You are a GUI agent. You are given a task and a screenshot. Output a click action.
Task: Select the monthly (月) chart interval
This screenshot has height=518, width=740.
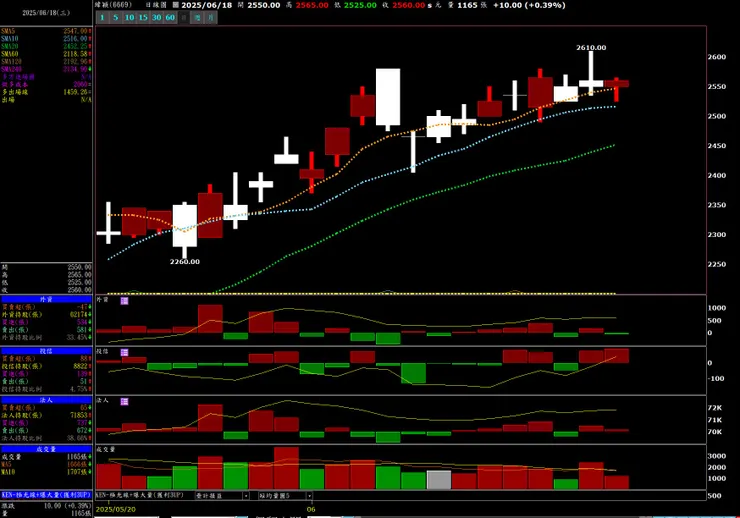click(211, 17)
